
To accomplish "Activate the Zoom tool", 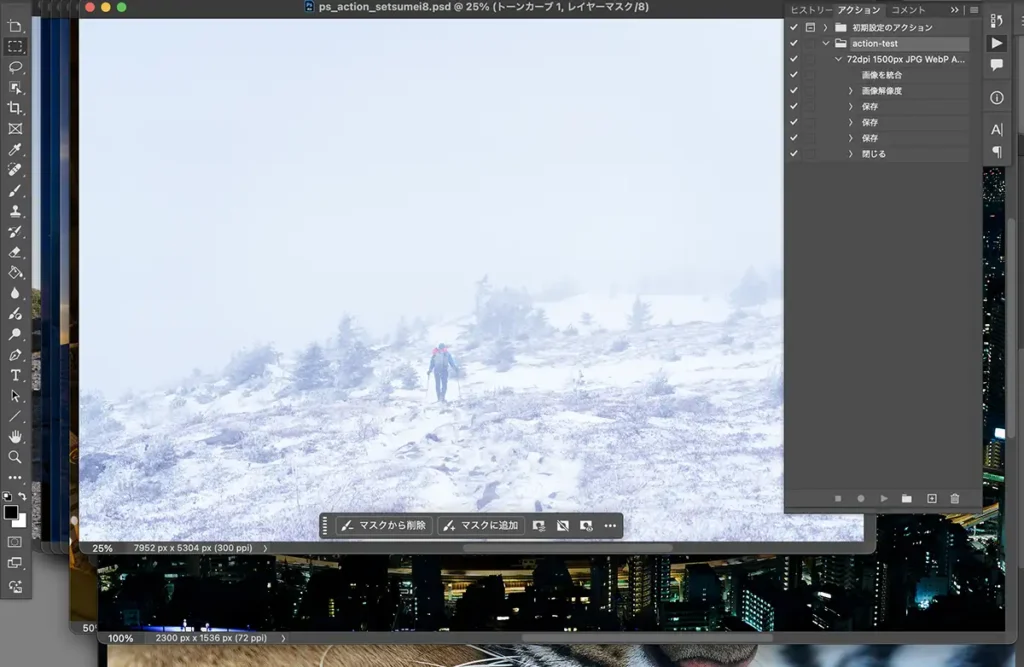I will (x=15, y=457).
